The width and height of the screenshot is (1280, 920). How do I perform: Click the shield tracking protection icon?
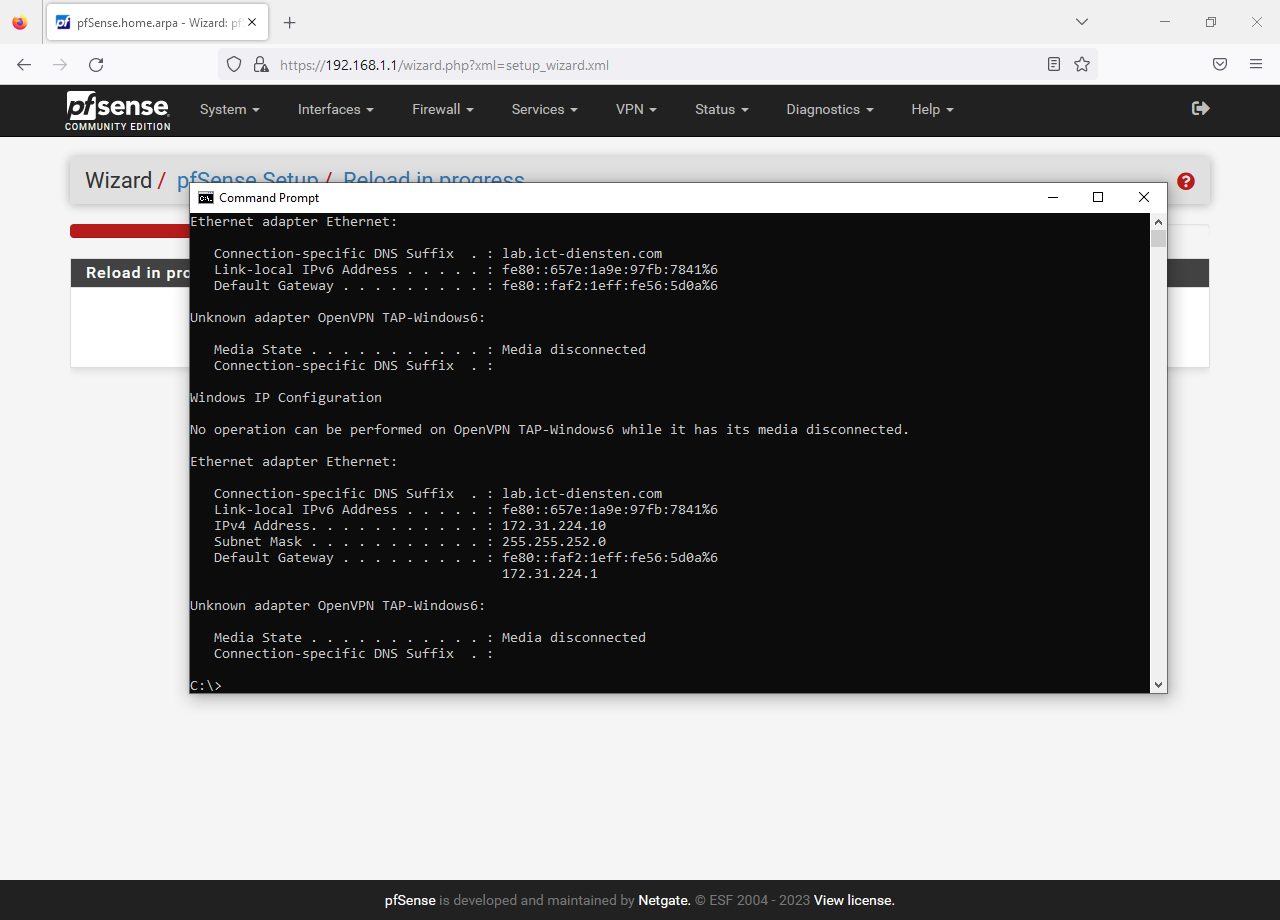234,64
